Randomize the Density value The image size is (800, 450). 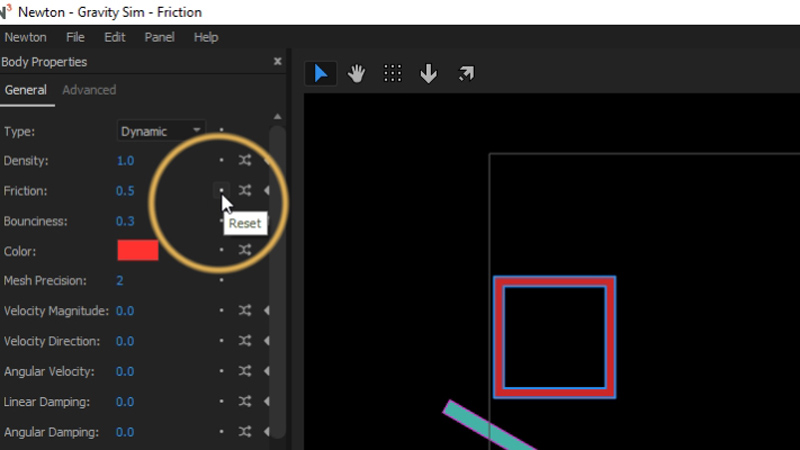tap(245, 160)
